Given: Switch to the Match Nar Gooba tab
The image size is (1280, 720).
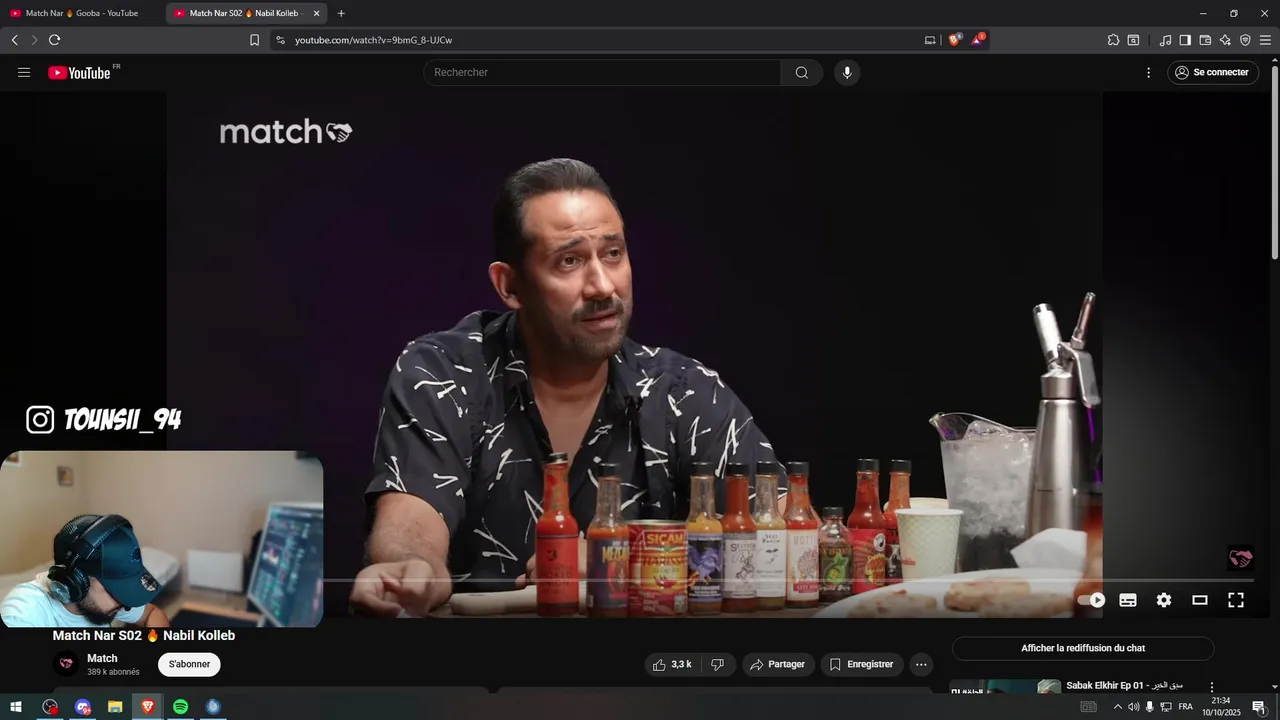Looking at the screenshot, I should 82,13.
